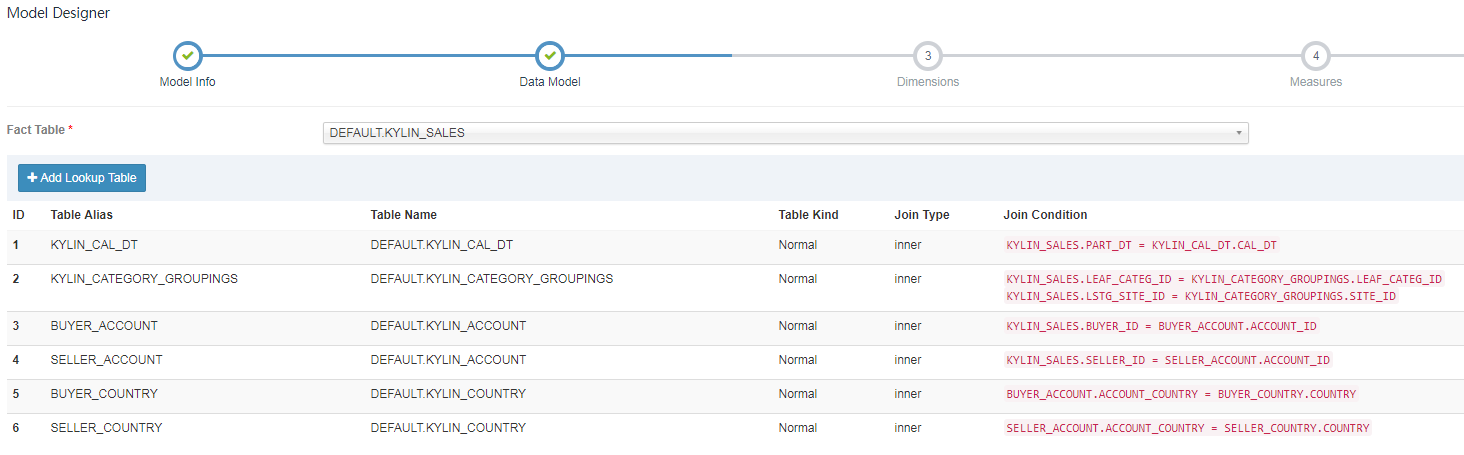
Task: Select the Model Info step label
Action: pos(187,82)
